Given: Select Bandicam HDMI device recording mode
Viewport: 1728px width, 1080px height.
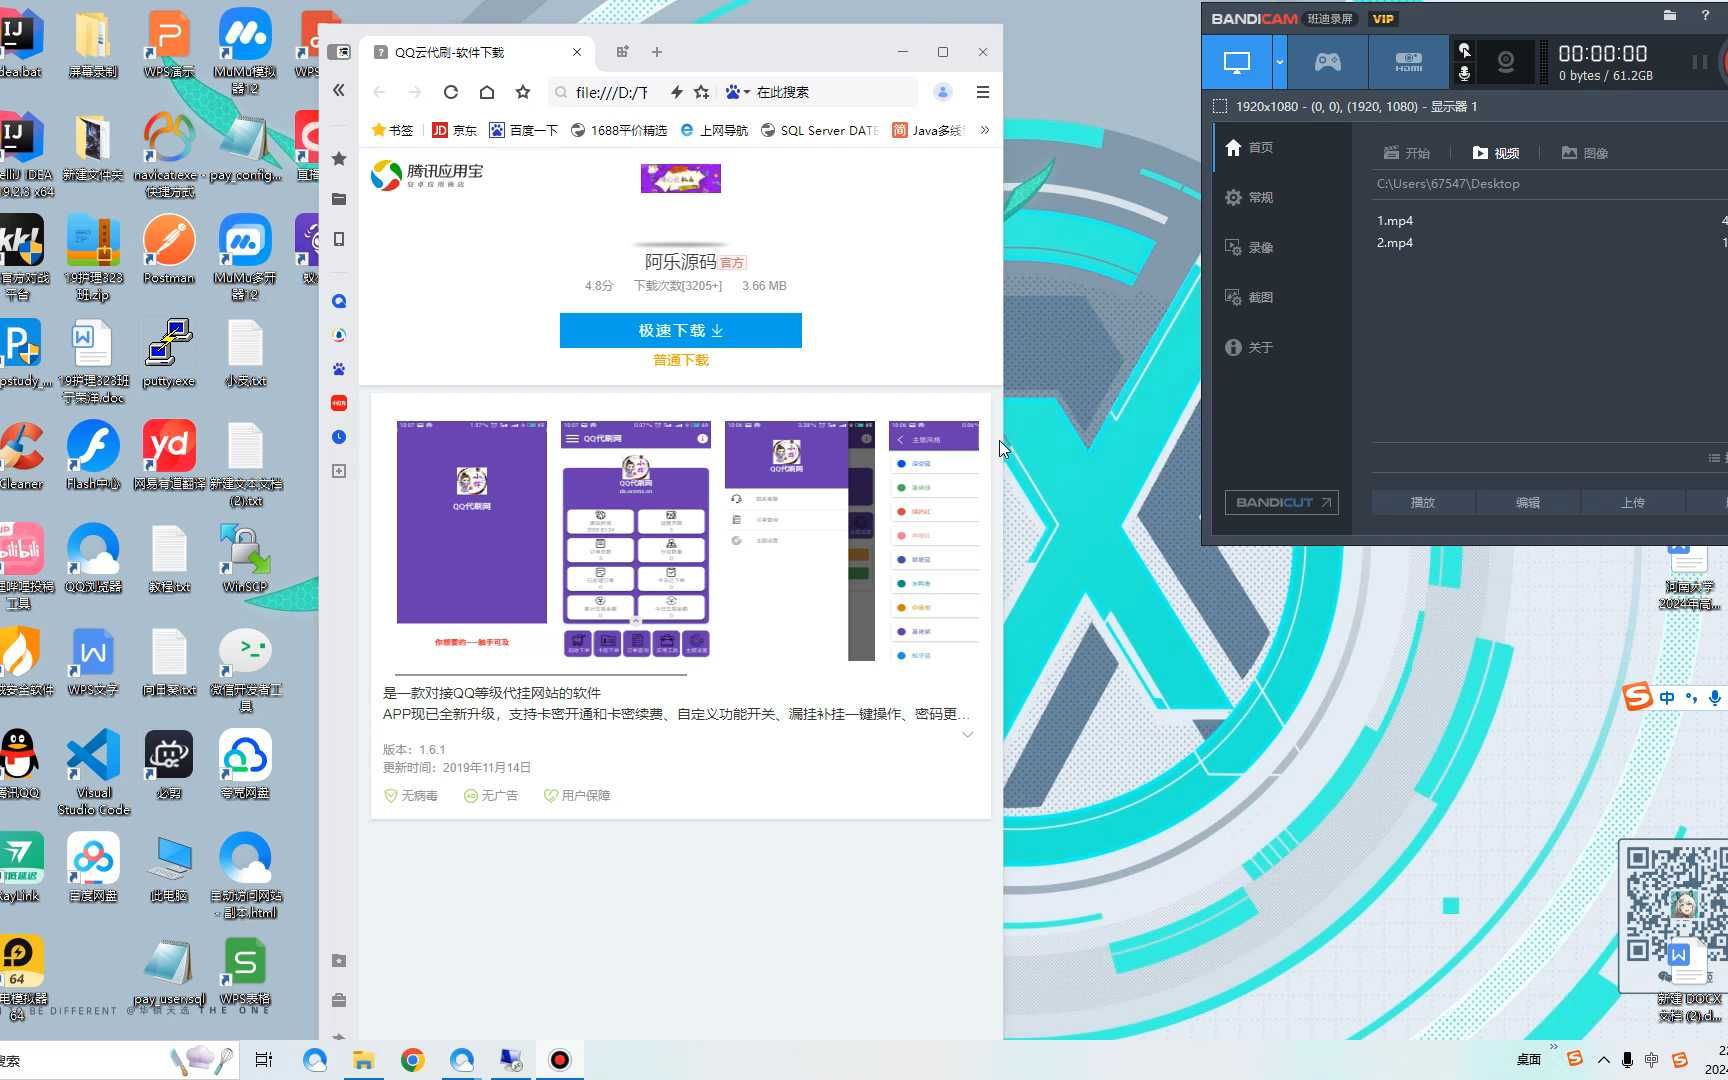Looking at the screenshot, I should click(x=1408, y=62).
